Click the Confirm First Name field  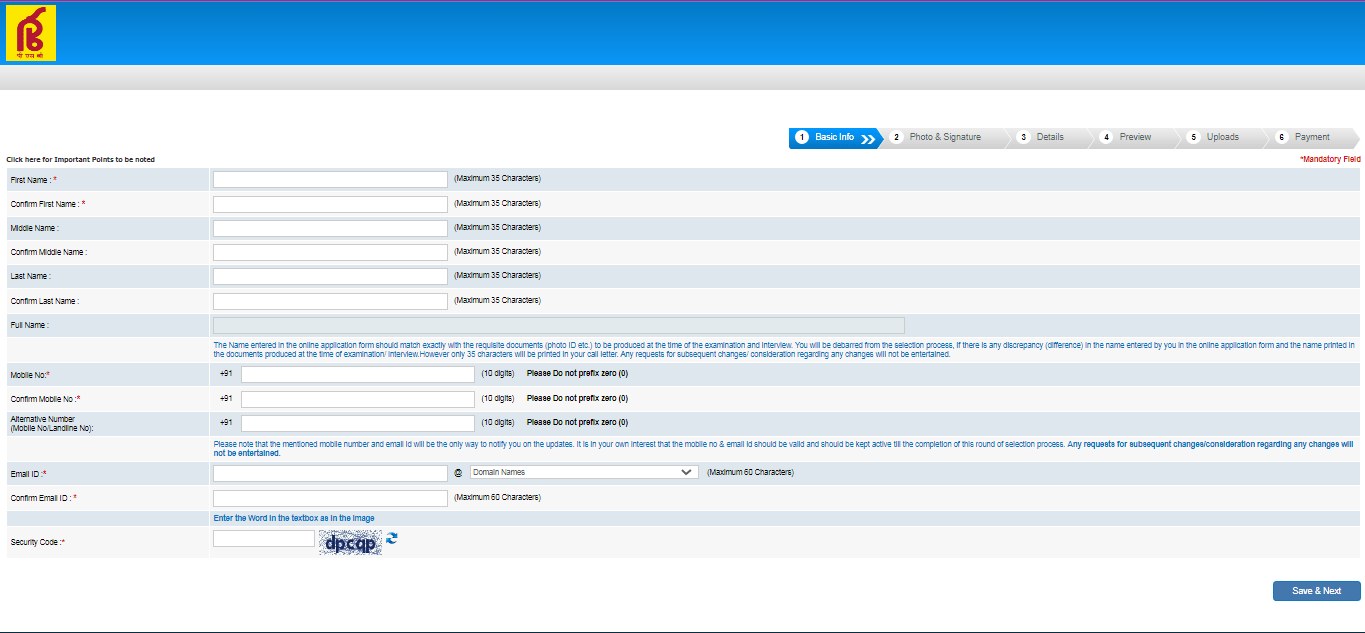(330, 204)
